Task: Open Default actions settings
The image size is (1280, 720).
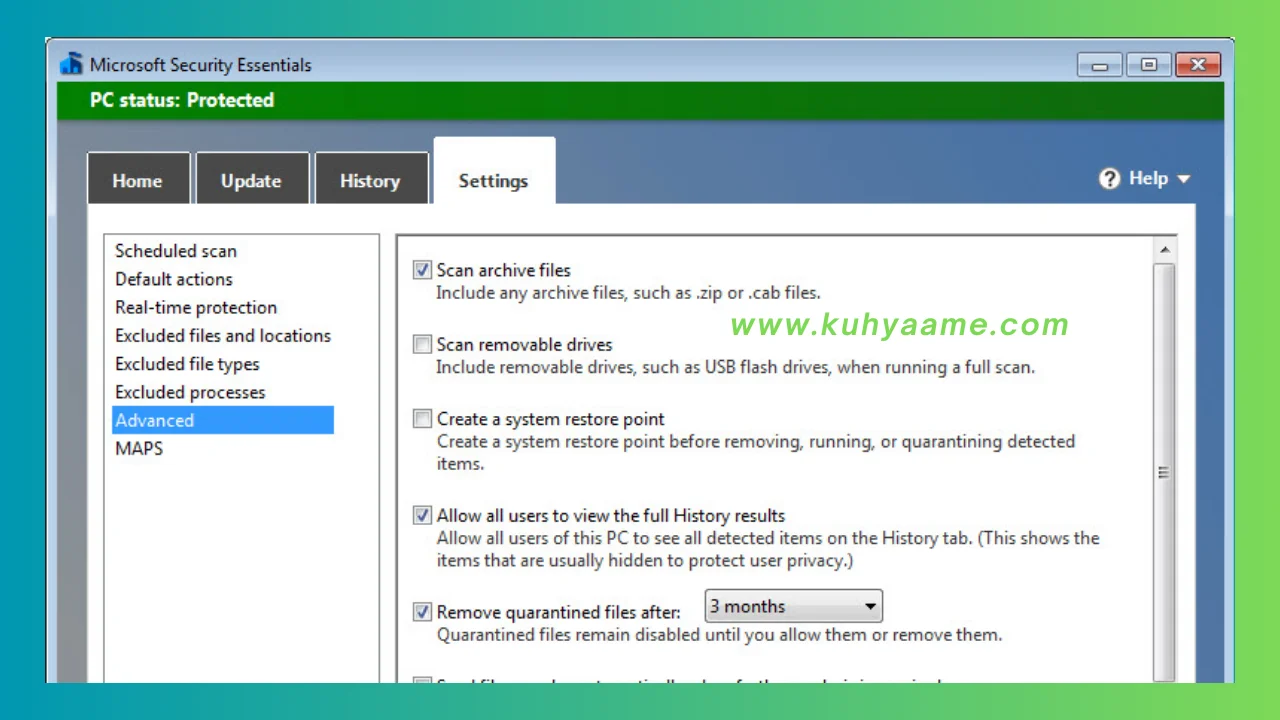Action: pos(174,279)
